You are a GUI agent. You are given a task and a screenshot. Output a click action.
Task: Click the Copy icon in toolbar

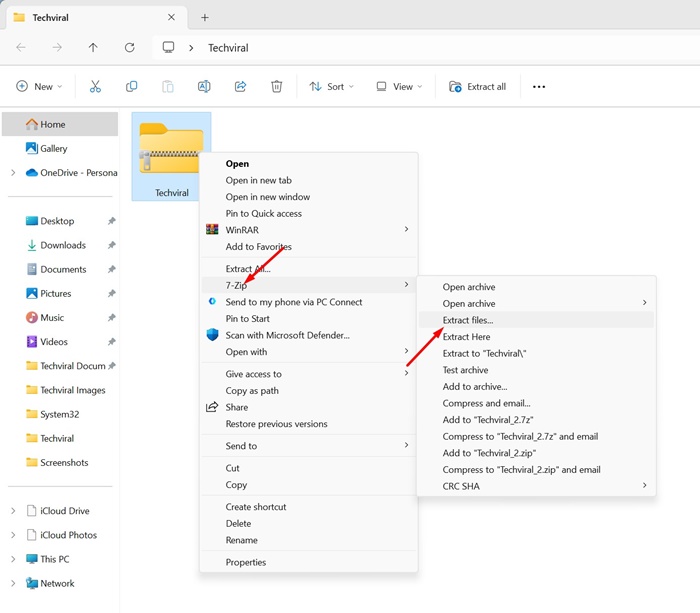click(x=131, y=87)
